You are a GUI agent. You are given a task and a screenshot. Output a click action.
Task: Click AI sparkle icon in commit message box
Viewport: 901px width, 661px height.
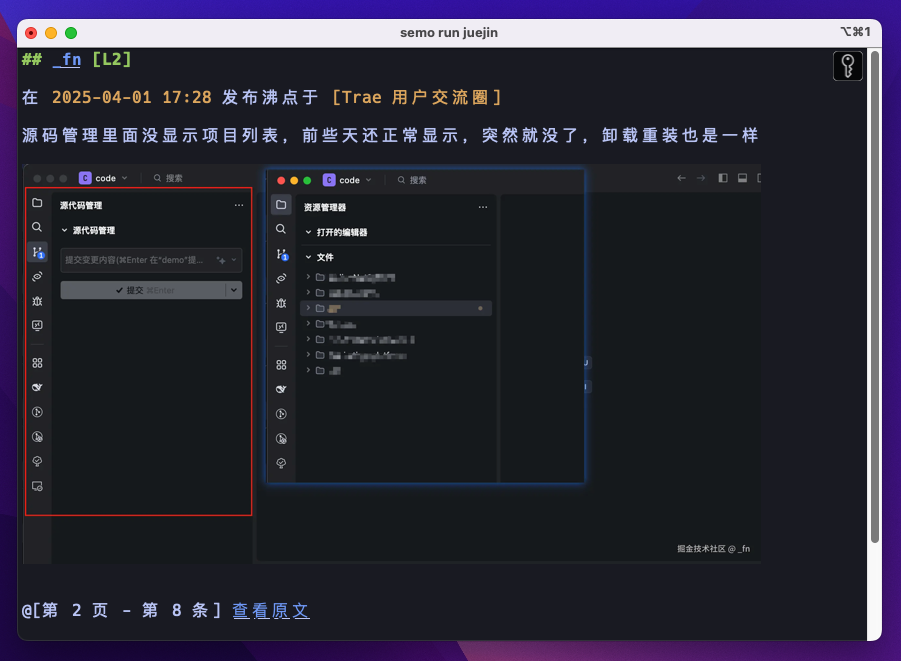point(221,260)
